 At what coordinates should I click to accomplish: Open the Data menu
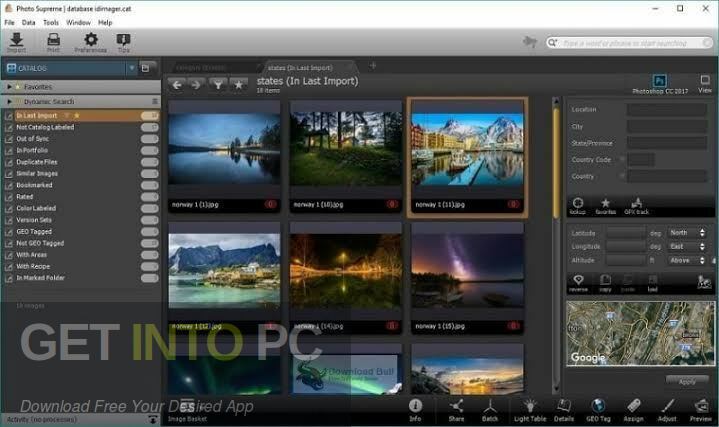(28, 22)
